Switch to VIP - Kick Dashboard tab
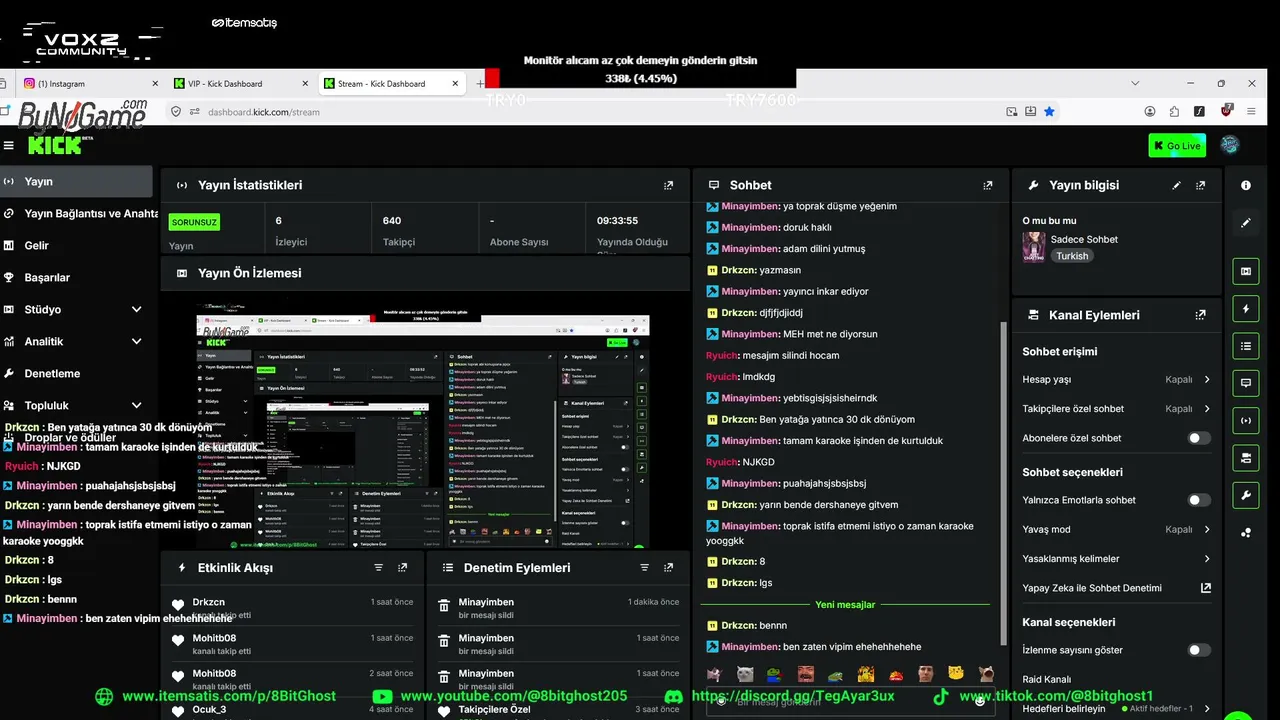 [240, 84]
